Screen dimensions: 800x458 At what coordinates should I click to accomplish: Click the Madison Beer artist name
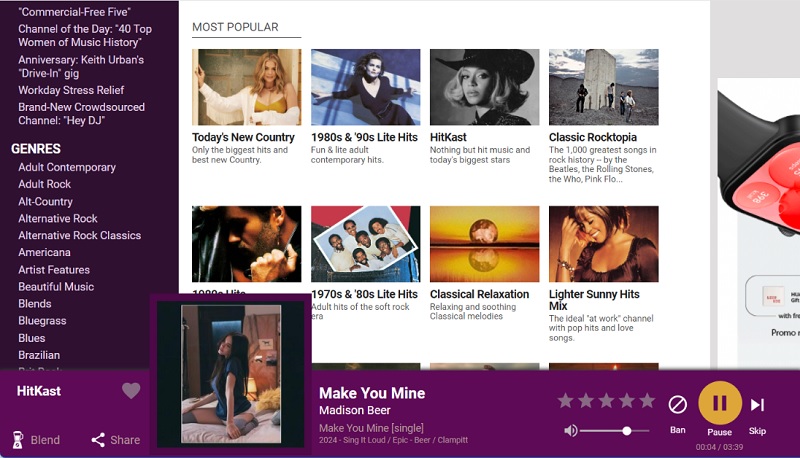pyautogui.click(x=355, y=410)
